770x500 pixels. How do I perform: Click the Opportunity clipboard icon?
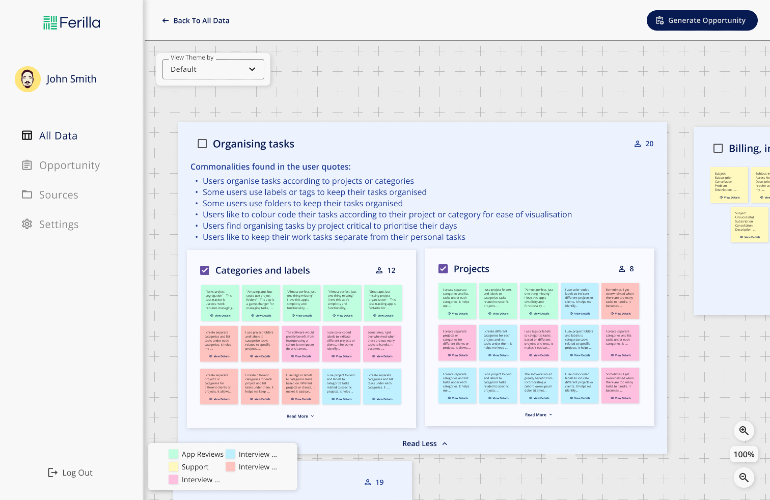[x=27, y=165]
